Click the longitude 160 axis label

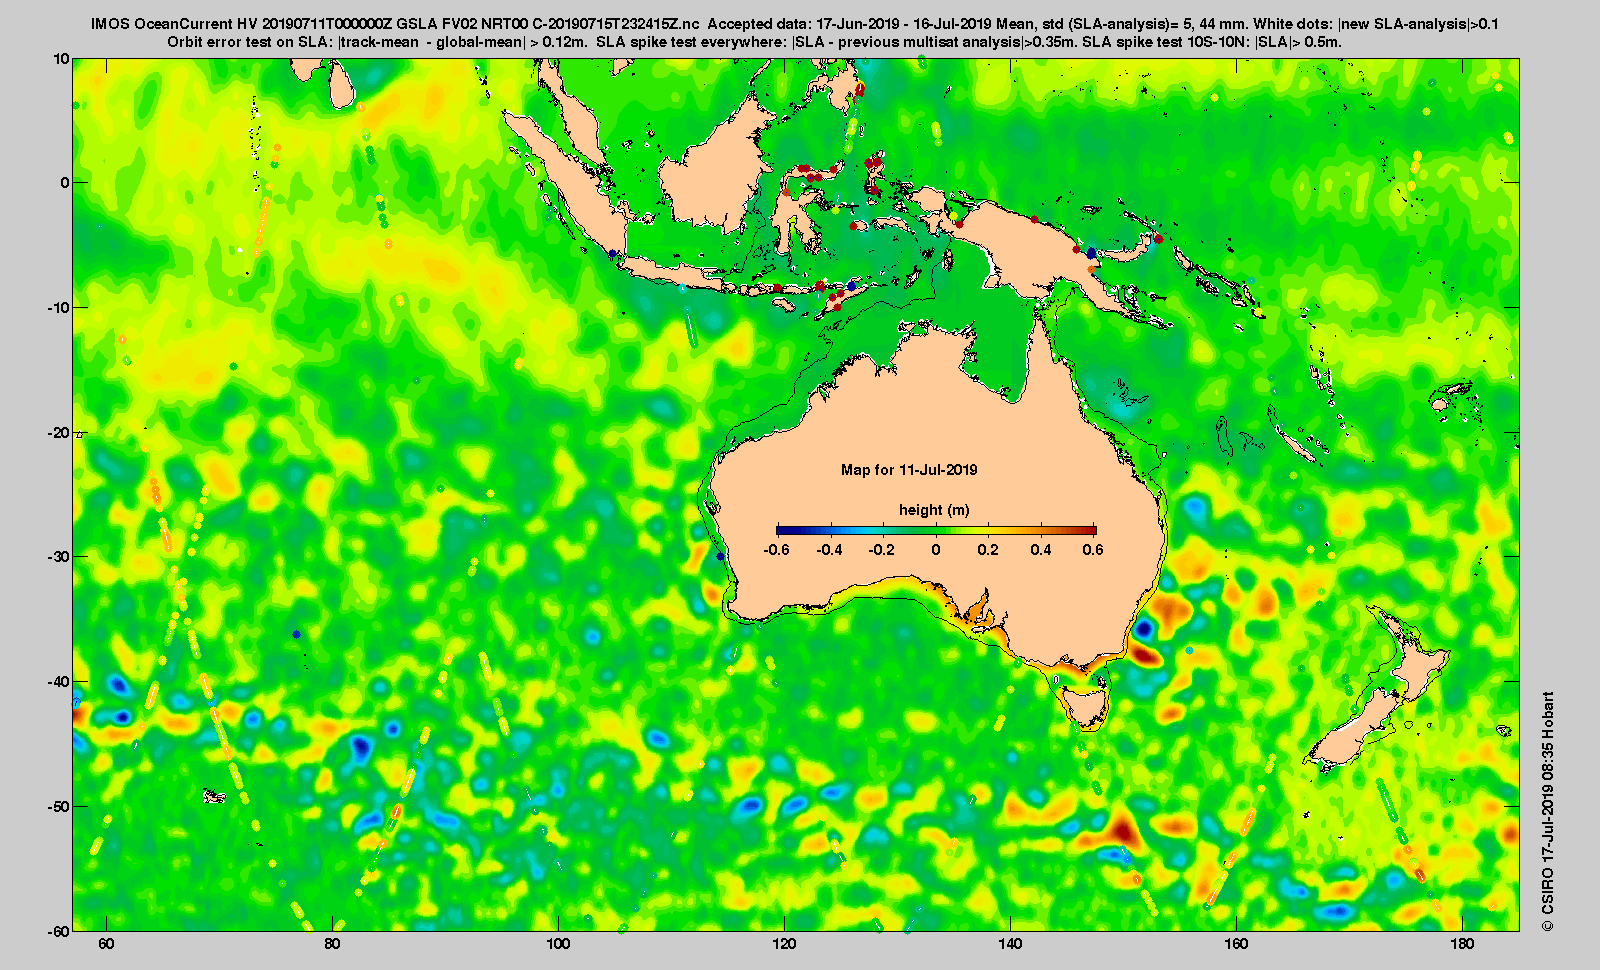pyautogui.click(x=1236, y=944)
